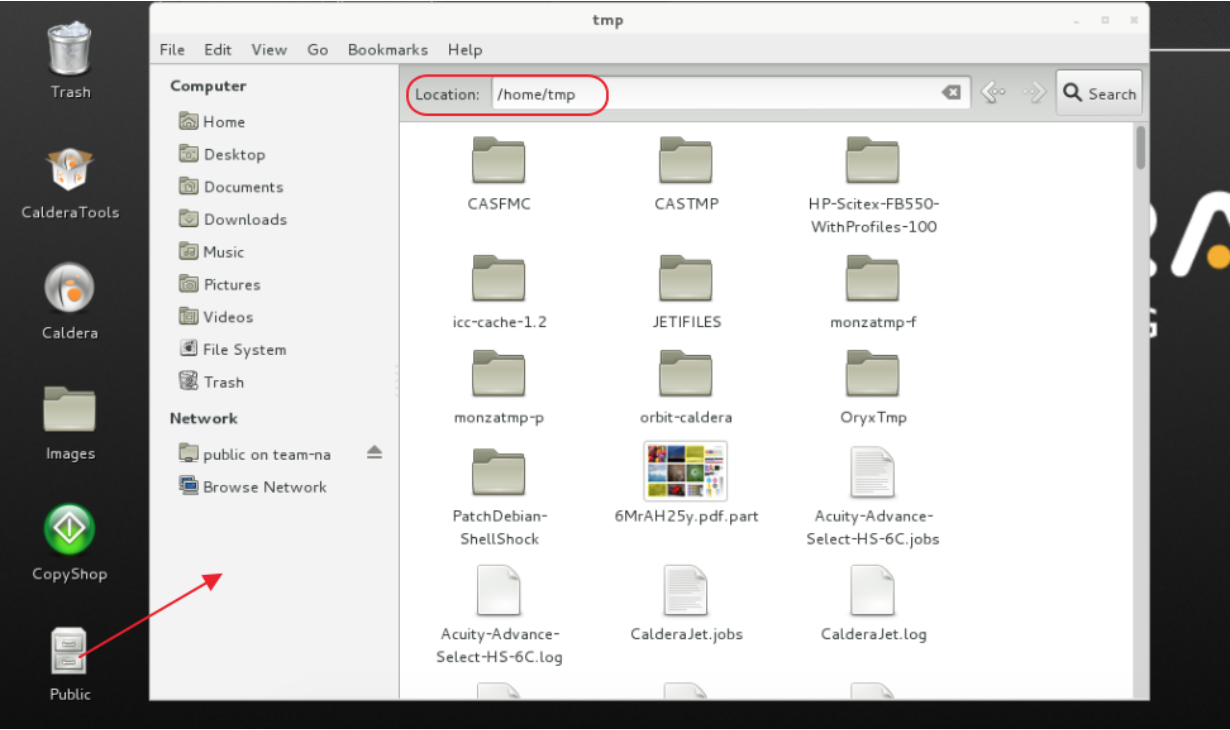Open the Bookmarks menu

[x=387, y=49]
